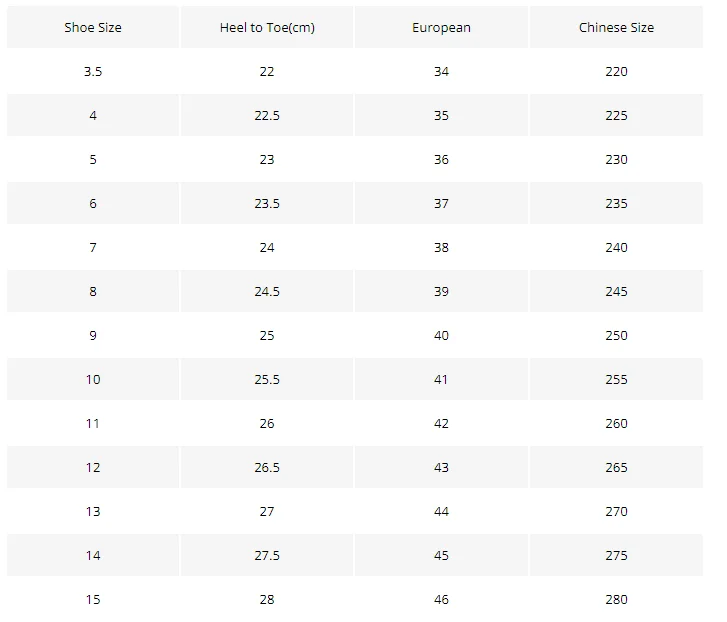Screen dimensions: 727x622
Task: Click the 28 cm heel to toe value
Action: pyautogui.click(x=267, y=599)
